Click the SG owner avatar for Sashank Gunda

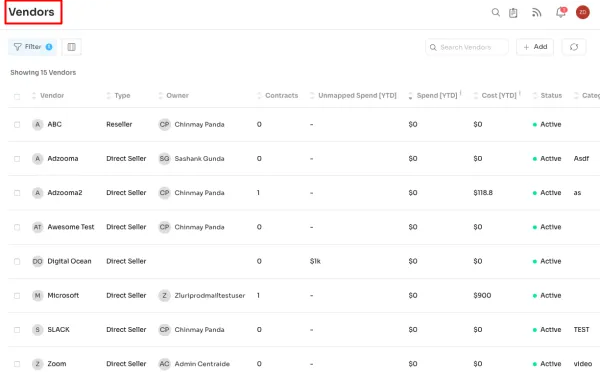point(165,158)
